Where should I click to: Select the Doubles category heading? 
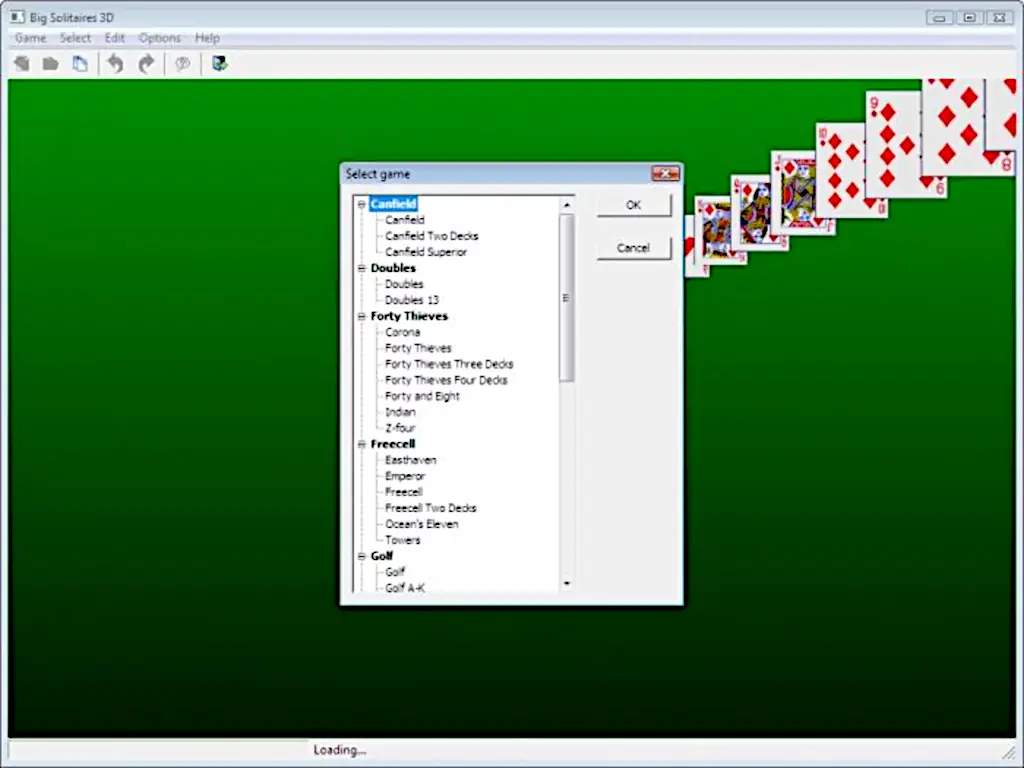click(x=393, y=268)
